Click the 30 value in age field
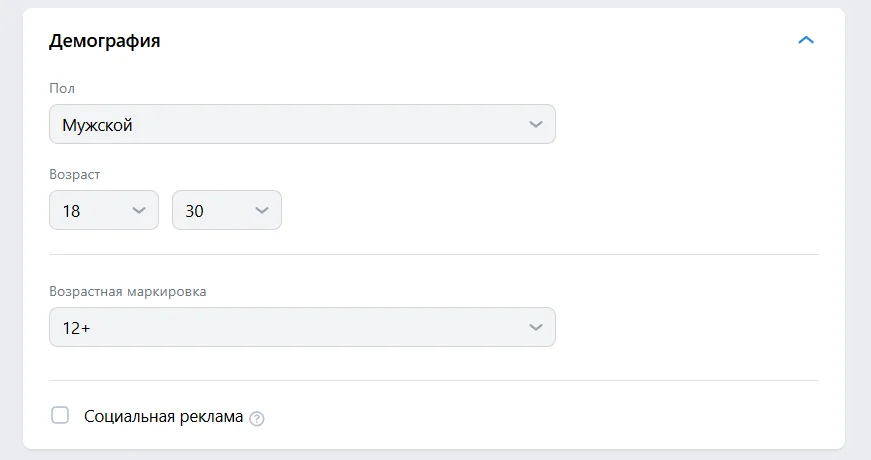Image resolution: width=871 pixels, height=460 pixels. (194, 212)
